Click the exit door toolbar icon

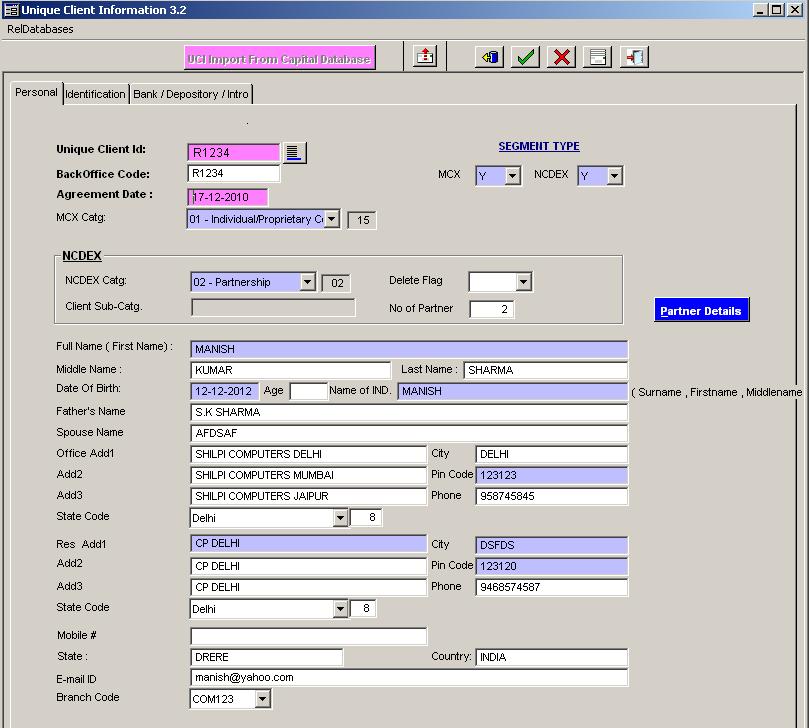point(634,57)
